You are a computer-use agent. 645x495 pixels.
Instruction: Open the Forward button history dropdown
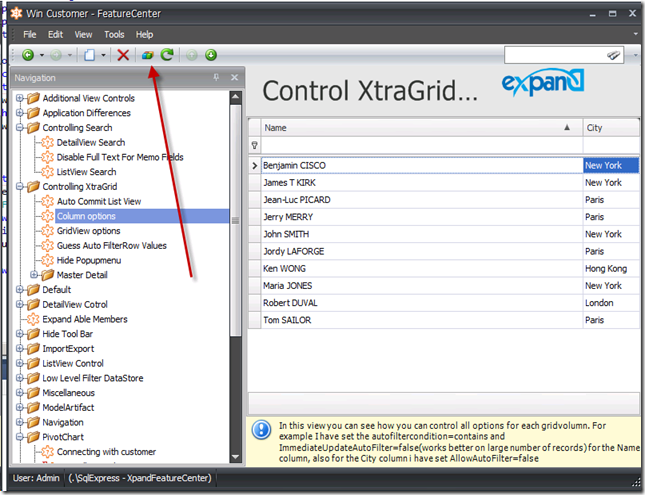pyautogui.click(x=70, y=55)
